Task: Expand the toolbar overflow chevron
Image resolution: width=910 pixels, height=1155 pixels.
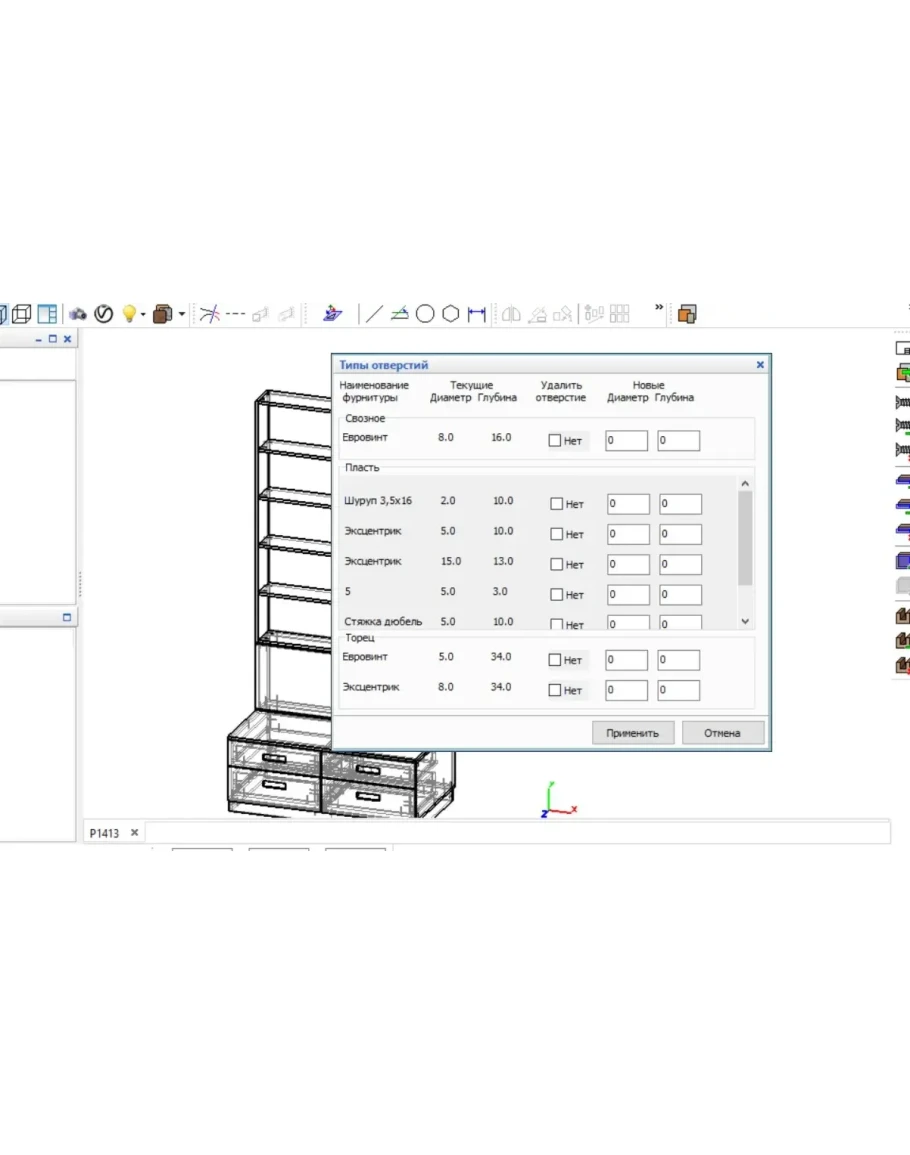Action: click(x=659, y=308)
